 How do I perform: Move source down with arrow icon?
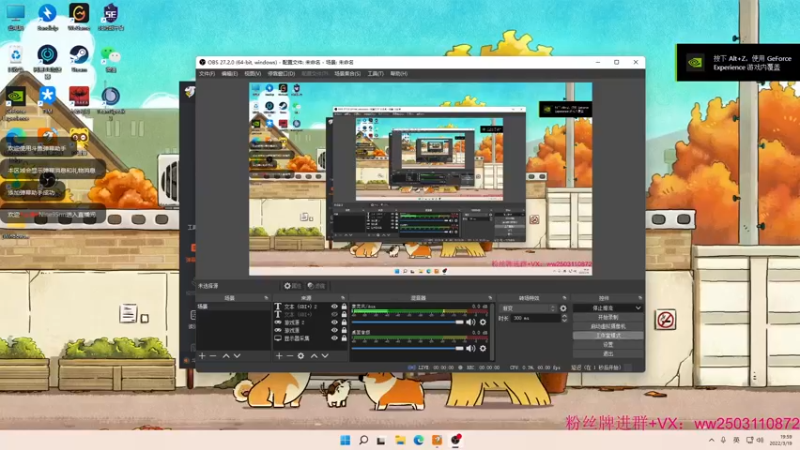click(325, 356)
